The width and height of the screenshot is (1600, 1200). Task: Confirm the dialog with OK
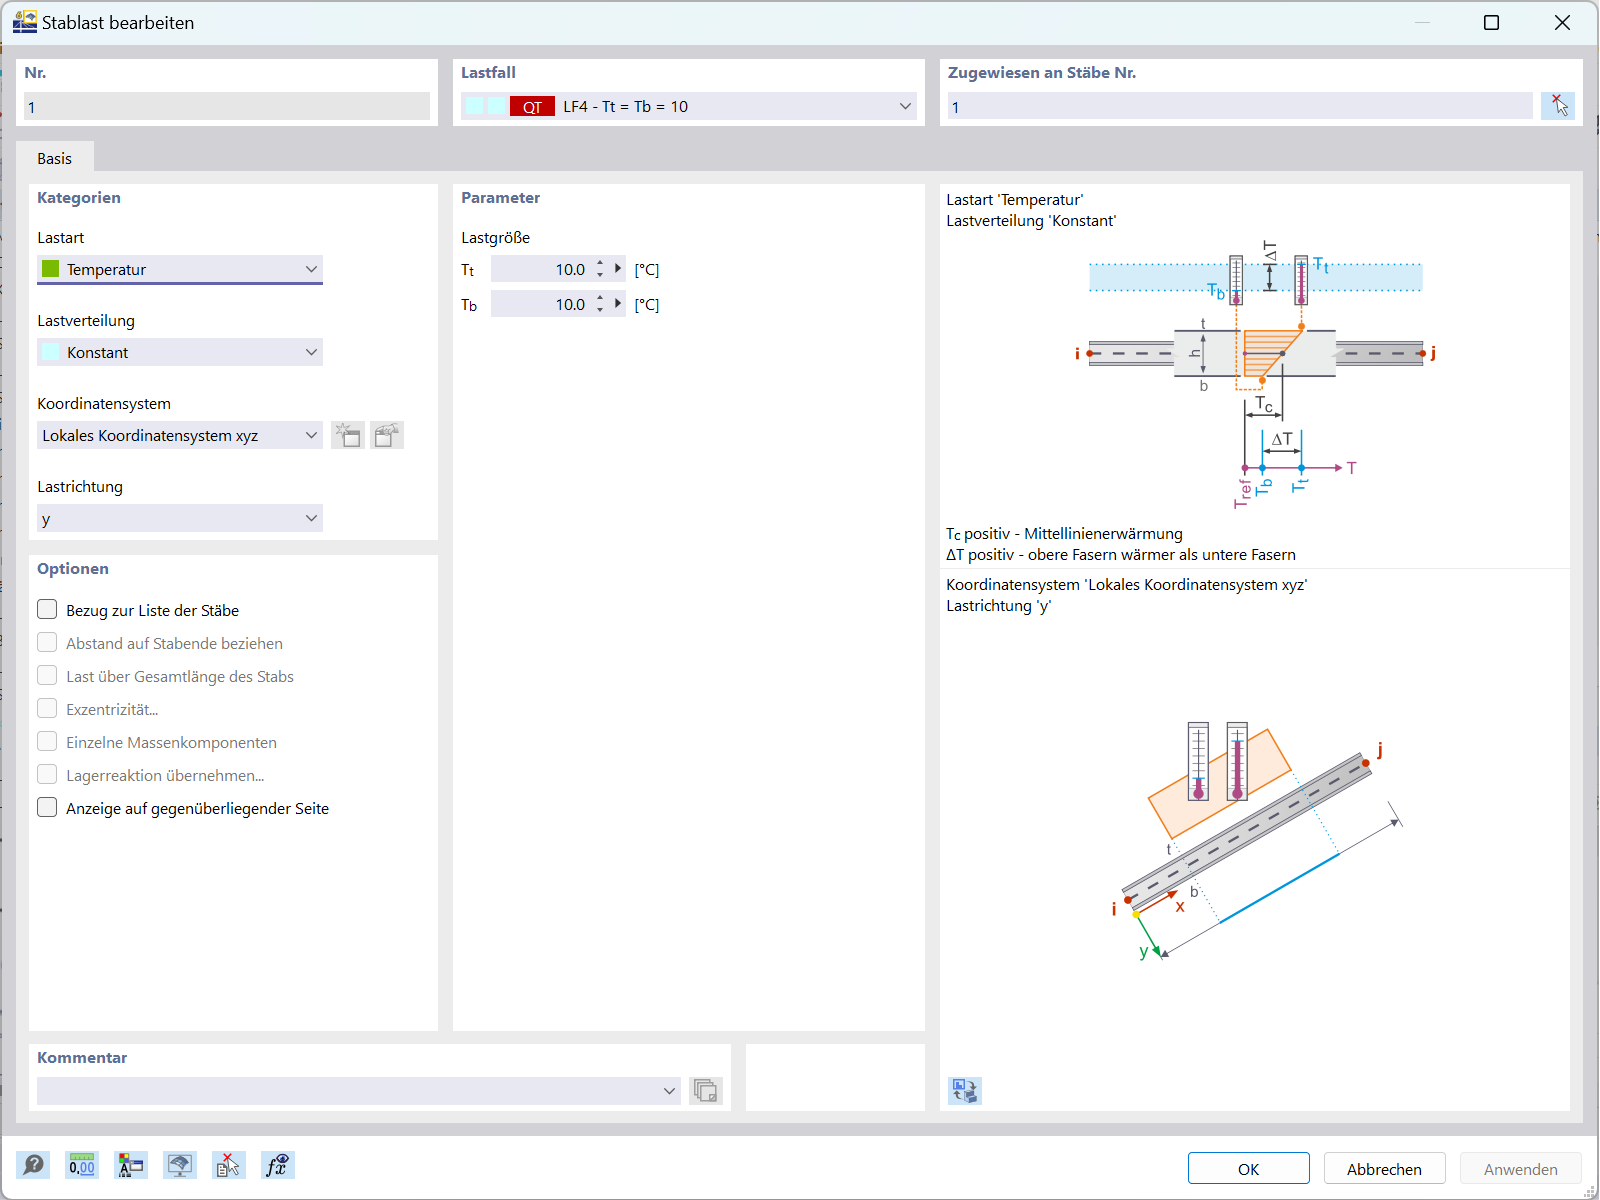click(1248, 1168)
